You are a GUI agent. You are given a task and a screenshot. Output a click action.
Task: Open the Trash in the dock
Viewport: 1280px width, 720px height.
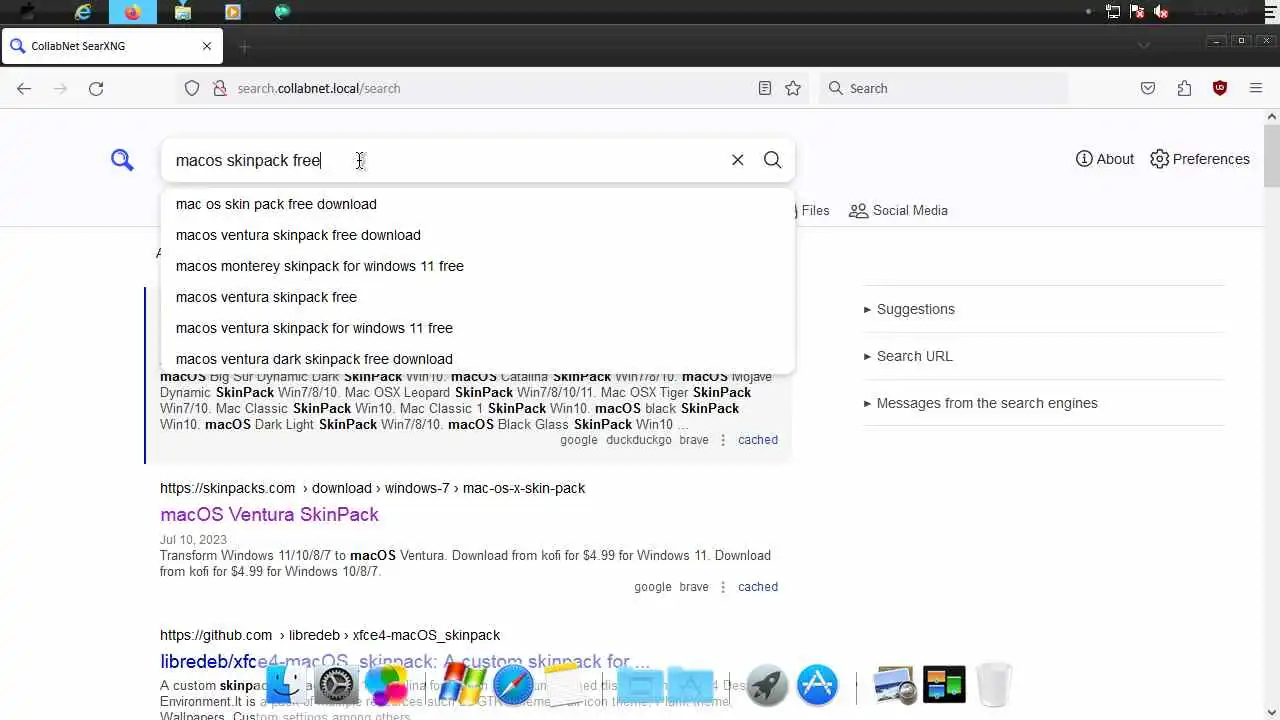tap(993, 685)
